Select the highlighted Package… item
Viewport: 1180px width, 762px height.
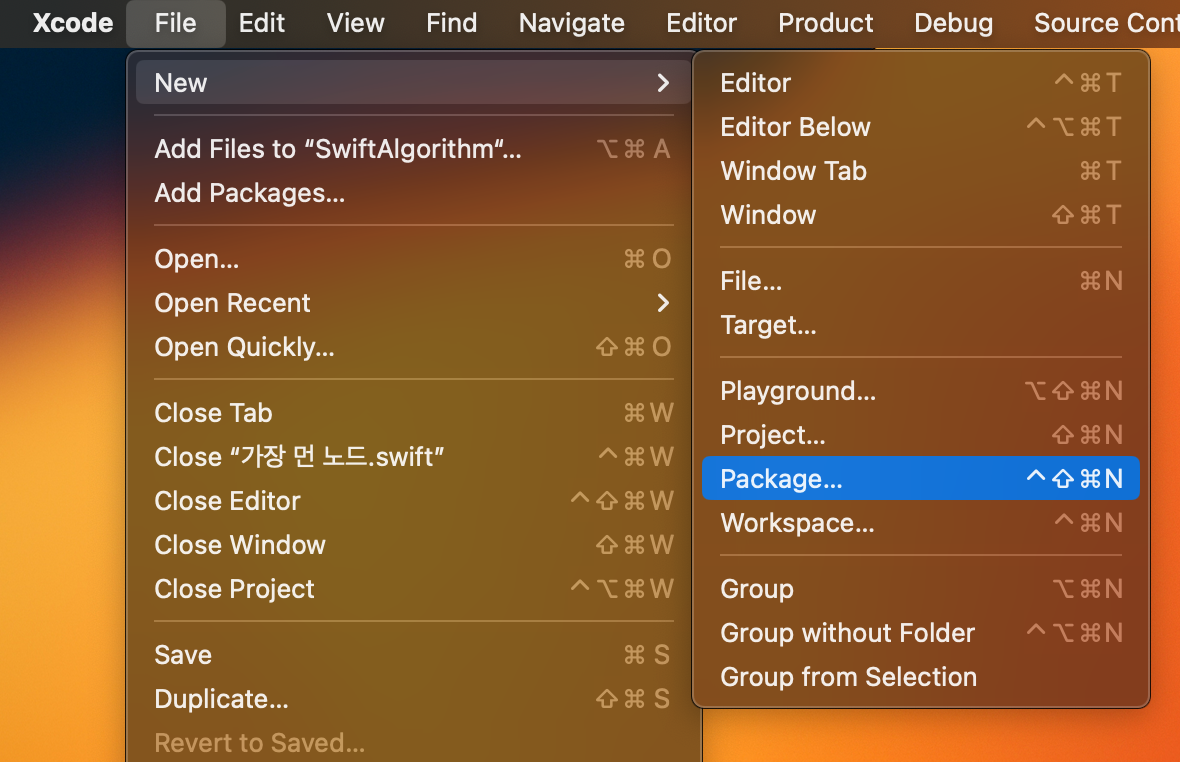coord(921,478)
